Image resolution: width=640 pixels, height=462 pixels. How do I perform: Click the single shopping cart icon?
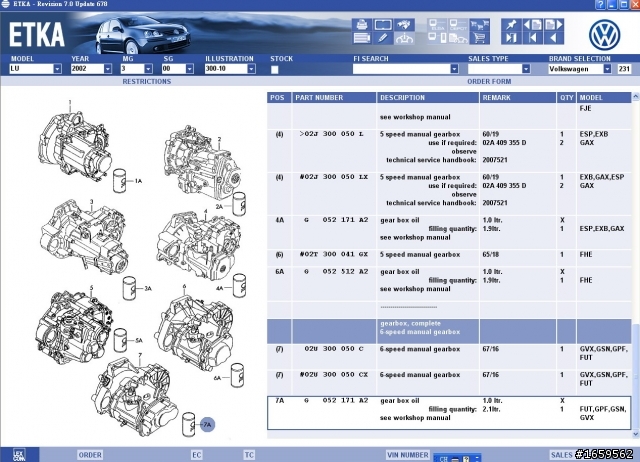pos(480,38)
